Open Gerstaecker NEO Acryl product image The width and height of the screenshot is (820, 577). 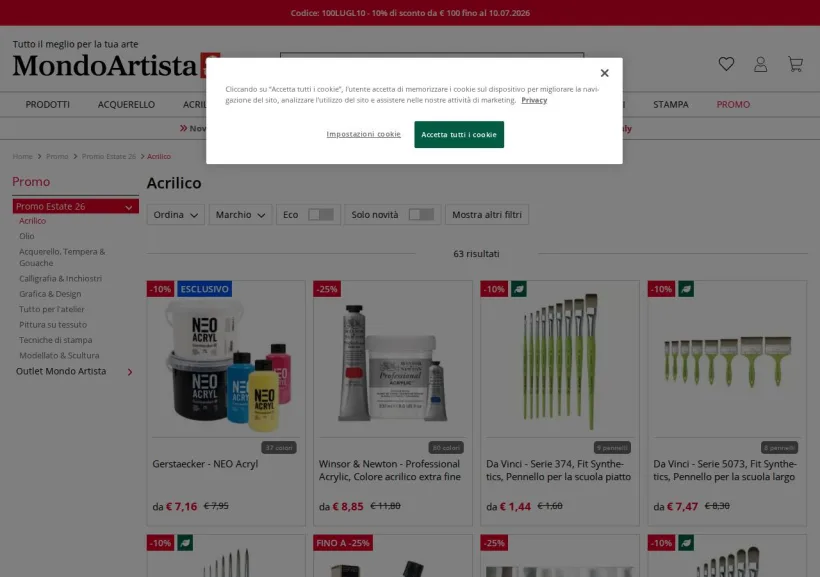point(226,365)
